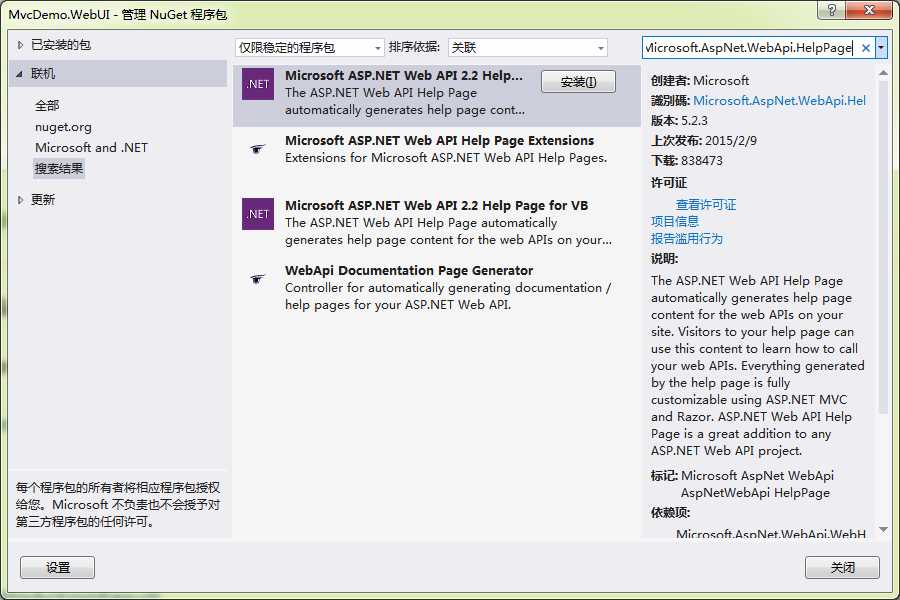Screen dimensions: 900x600
Task: Click the icon of Web API Help Page Extensions
Action: coord(257,149)
